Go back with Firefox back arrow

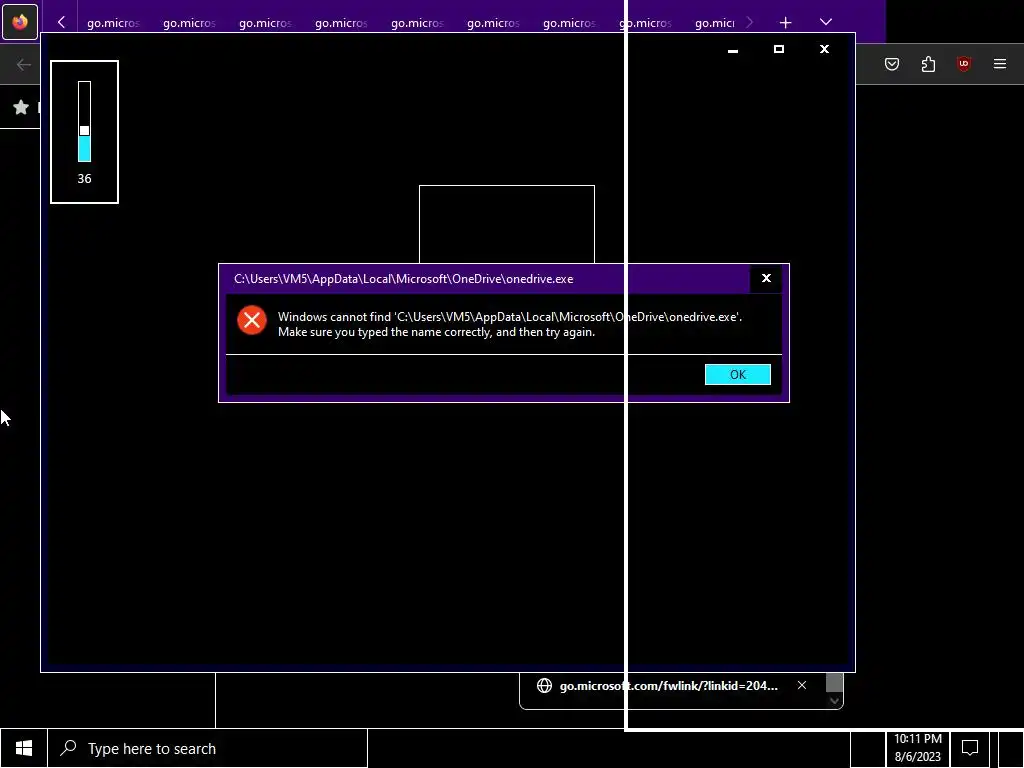point(24,64)
